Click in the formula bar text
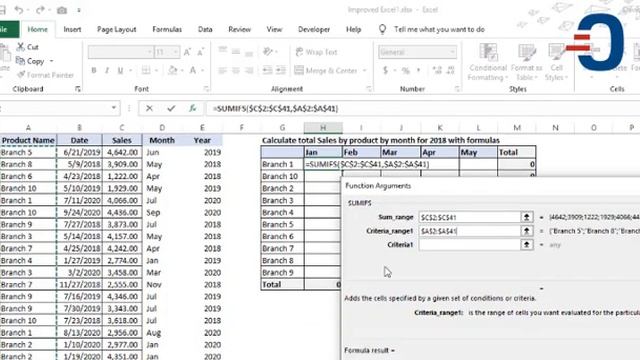The width and height of the screenshot is (640, 360). (276, 109)
